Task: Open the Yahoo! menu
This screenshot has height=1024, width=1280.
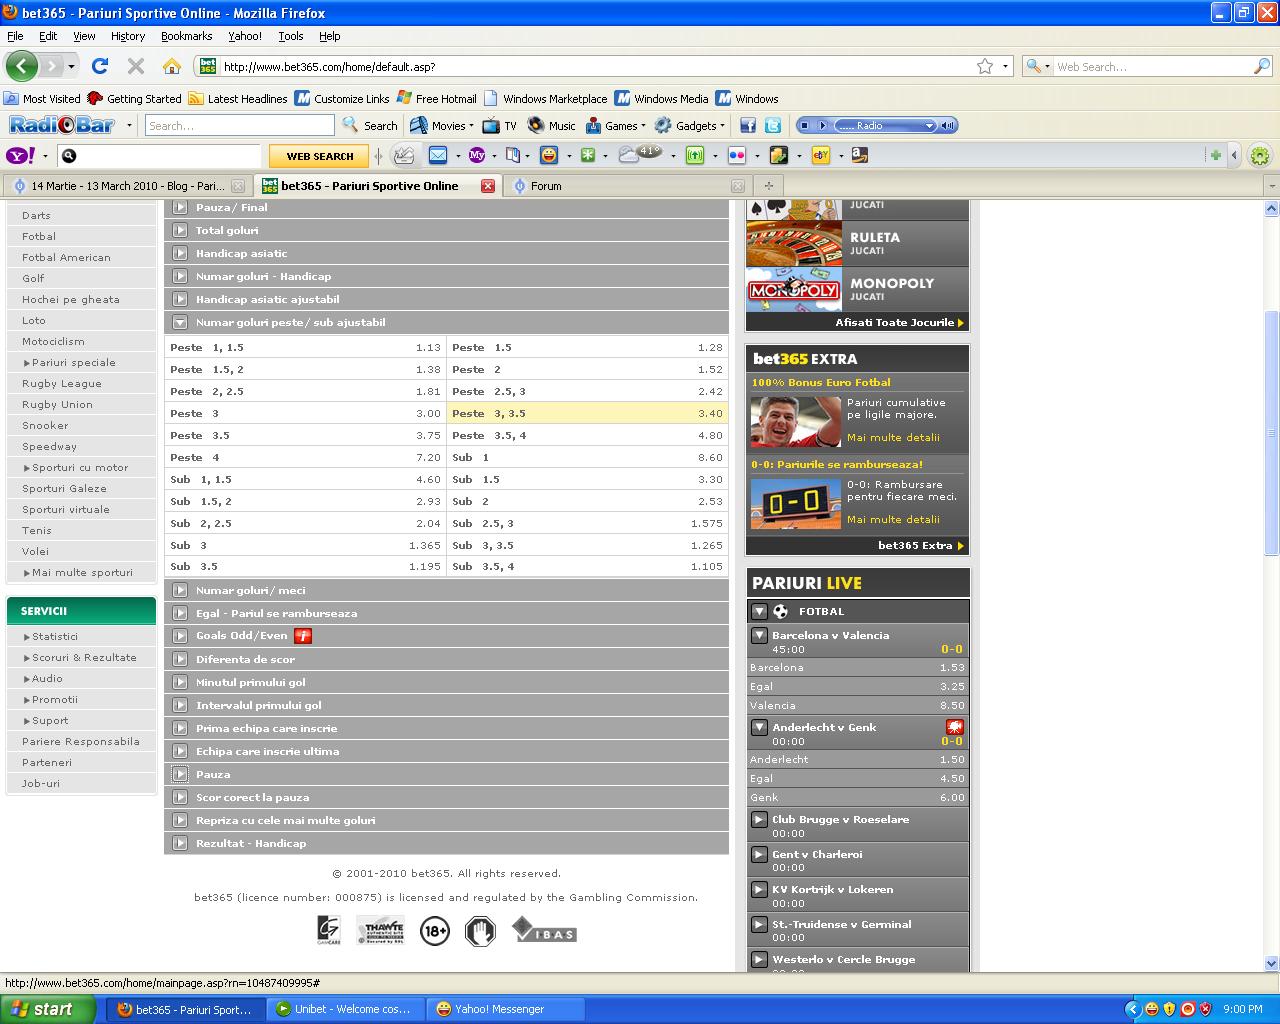Action: click(x=245, y=36)
